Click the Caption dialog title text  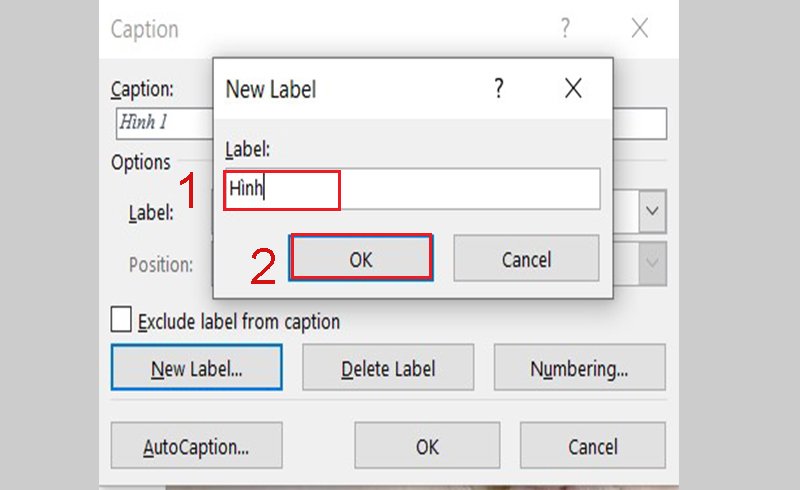[x=145, y=29]
